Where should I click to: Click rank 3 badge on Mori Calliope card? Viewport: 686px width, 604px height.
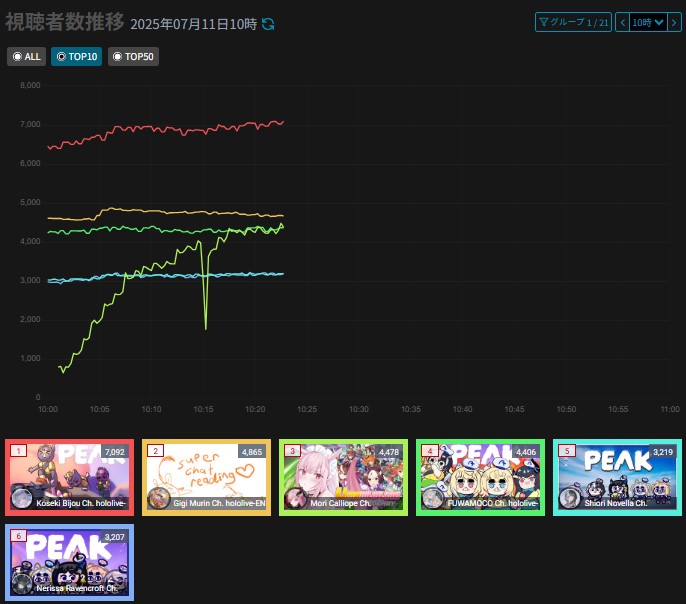tap(292, 450)
